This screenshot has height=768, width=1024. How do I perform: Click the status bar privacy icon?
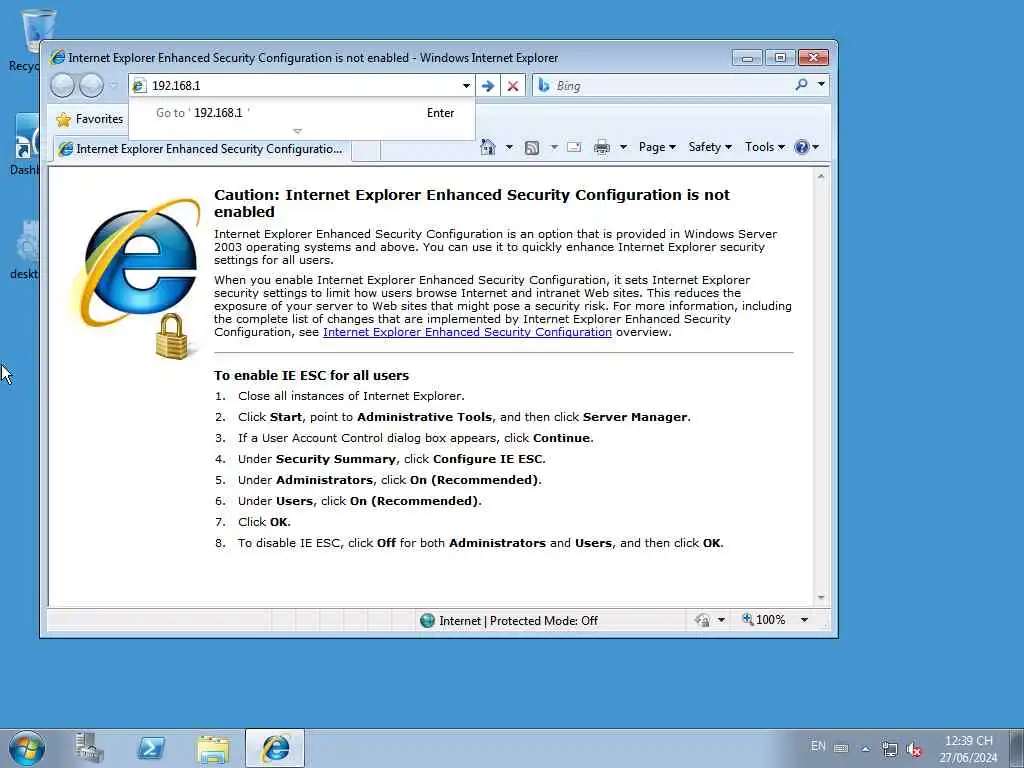[x=703, y=620]
